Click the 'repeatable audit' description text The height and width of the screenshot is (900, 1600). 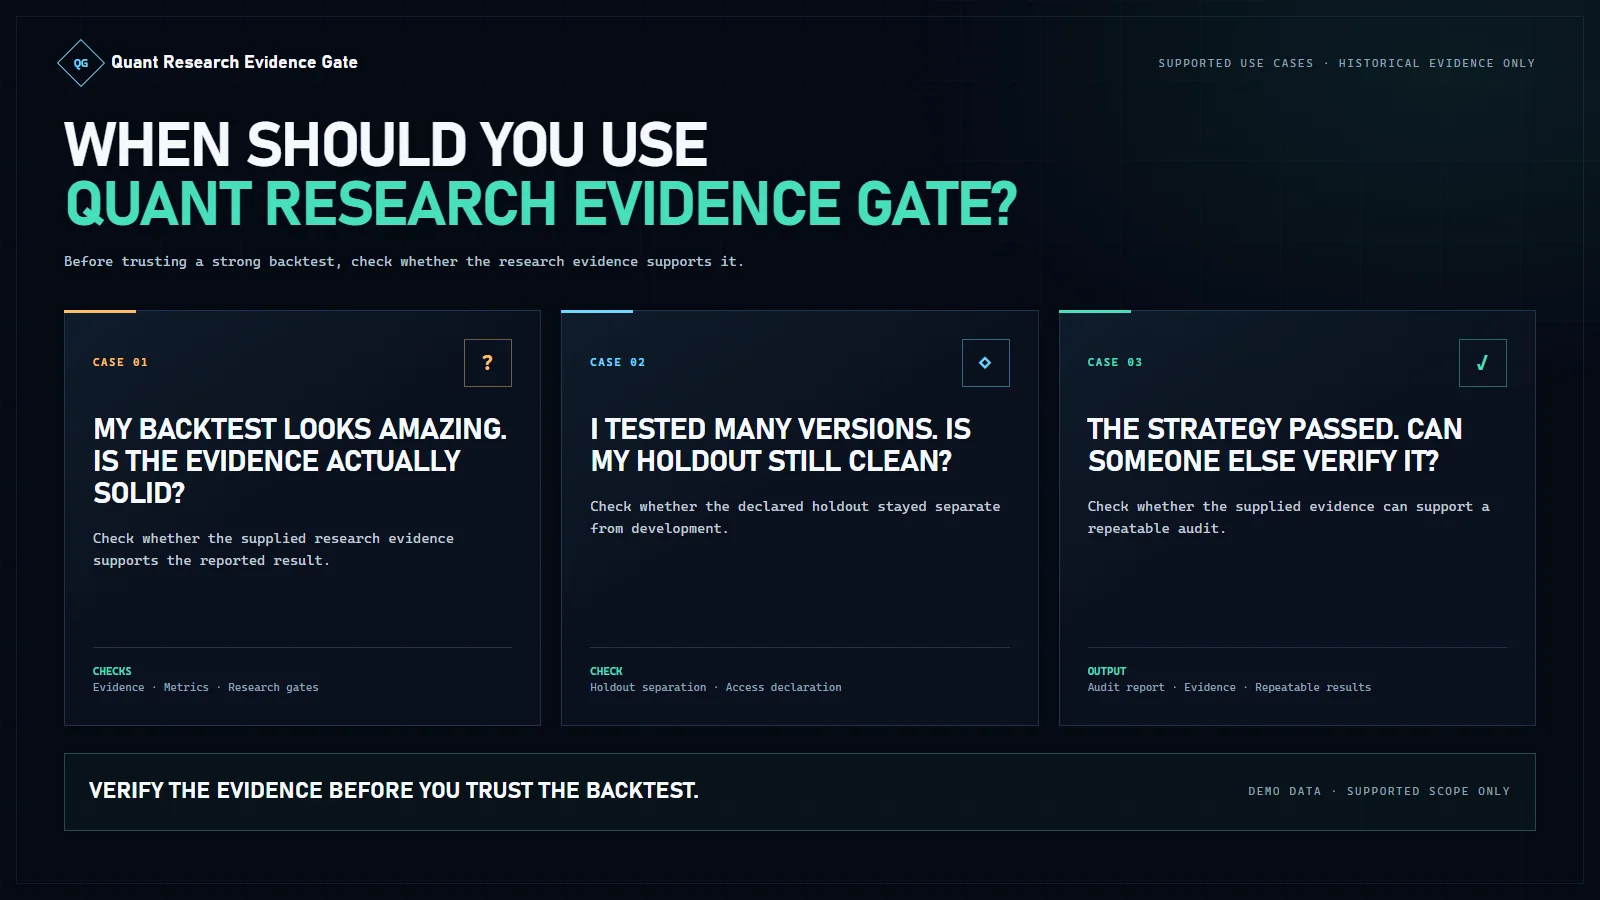[1289, 517]
